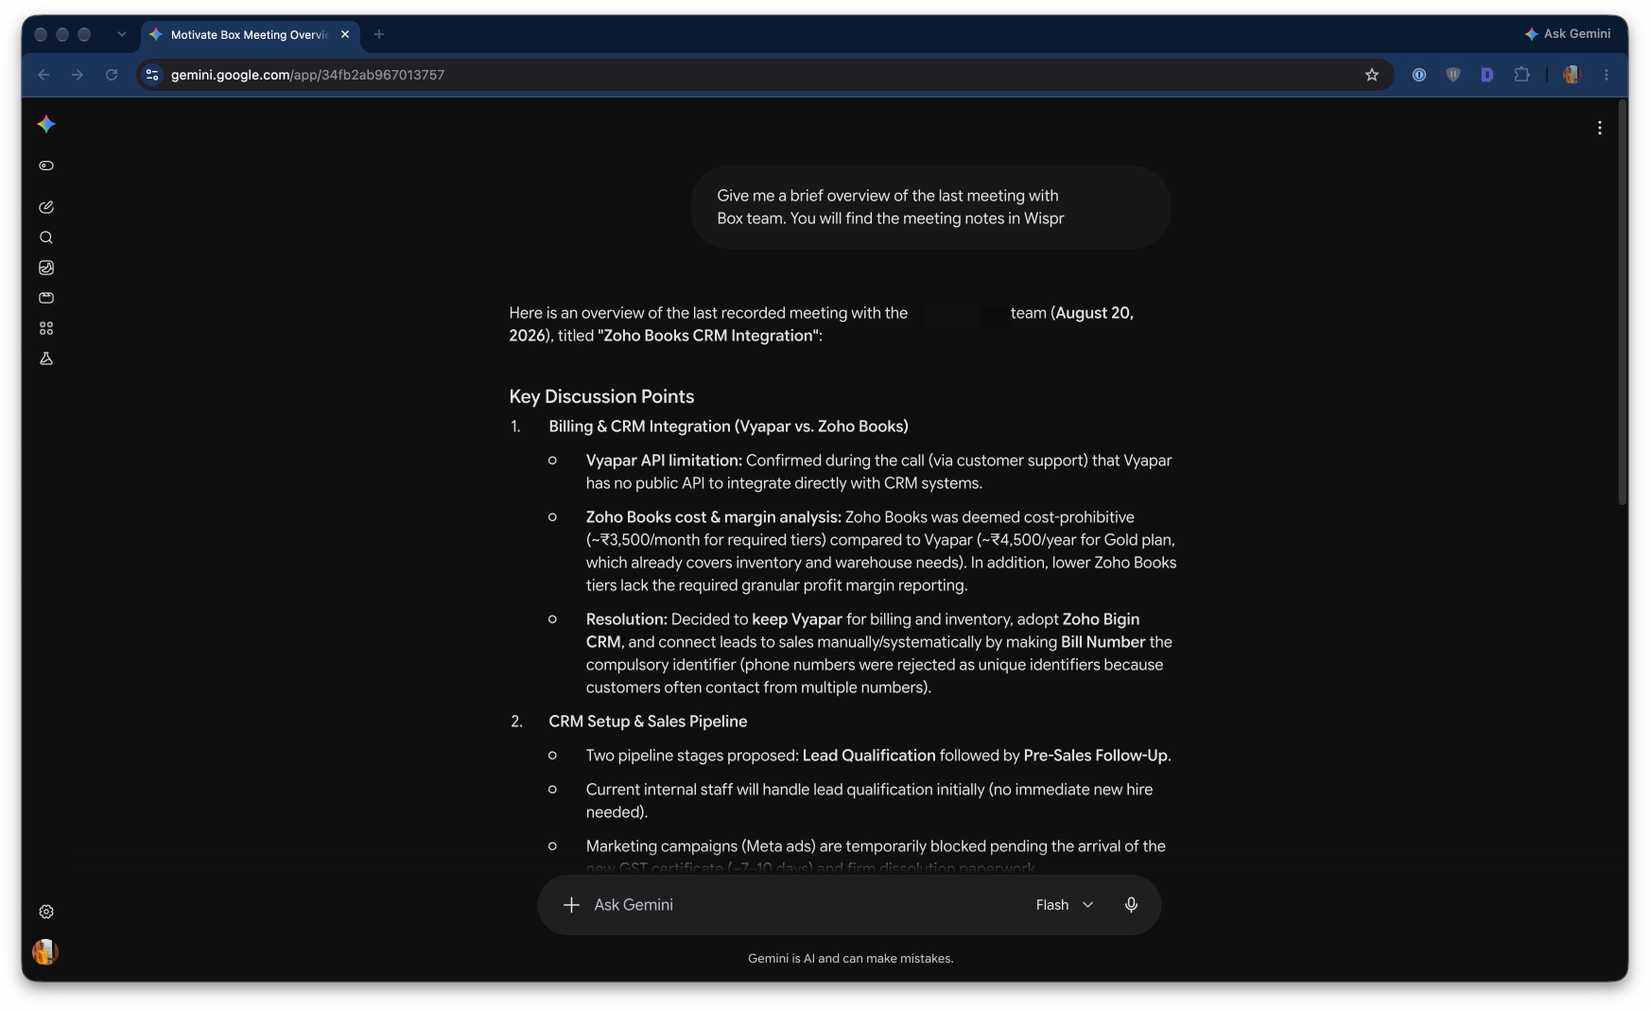Click the 'CRM Setup & Sales Pipeline' heading
This screenshot has height=1010, width=1650.
pyautogui.click(x=648, y=722)
